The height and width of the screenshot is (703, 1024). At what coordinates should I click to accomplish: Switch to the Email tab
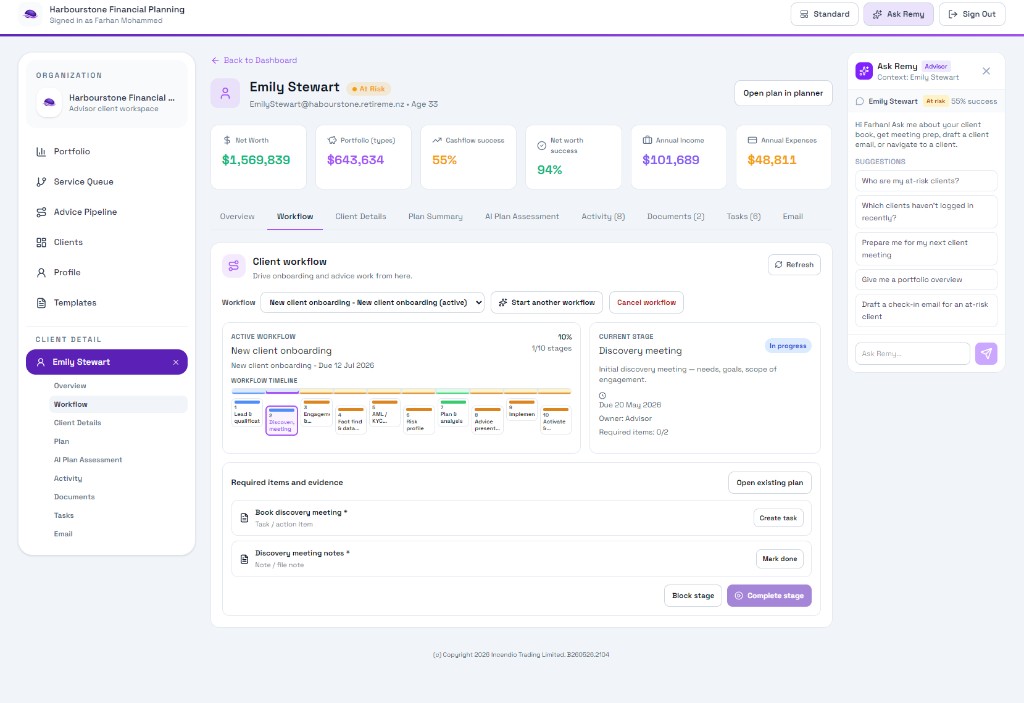click(x=793, y=216)
